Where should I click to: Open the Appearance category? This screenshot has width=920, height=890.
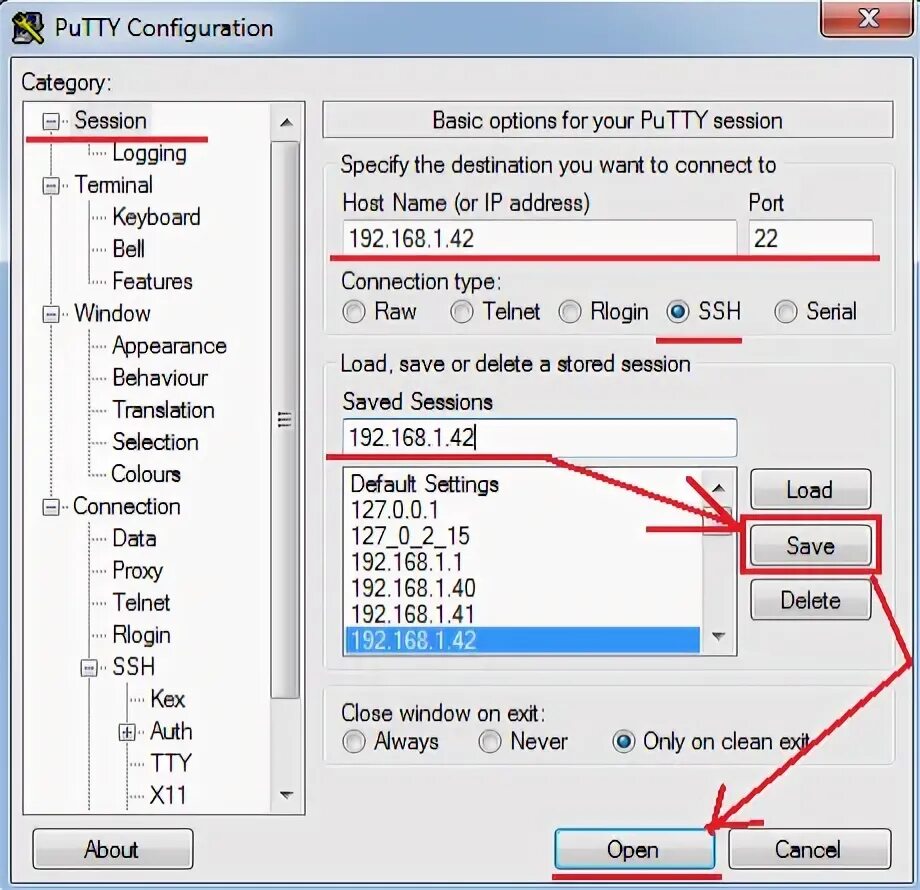[x=169, y=346]
